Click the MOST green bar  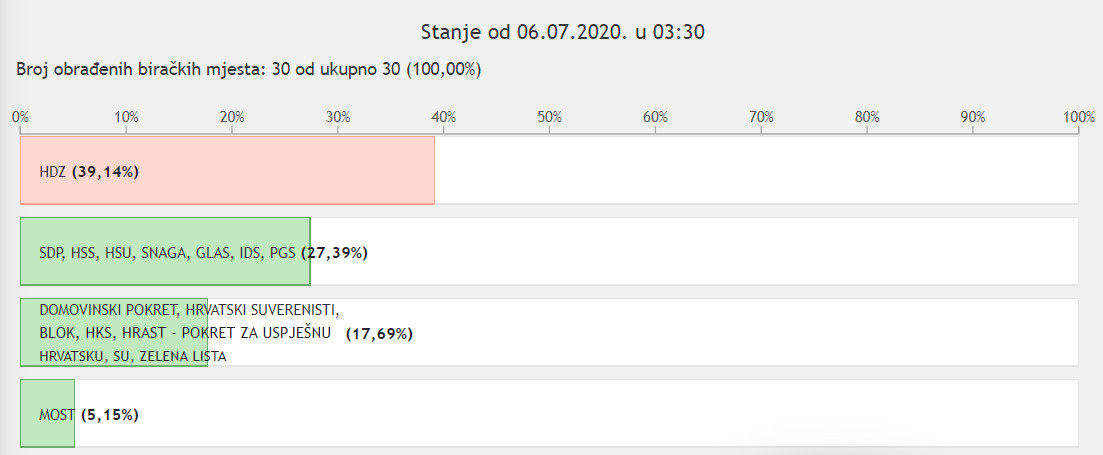tap(47, 413)
